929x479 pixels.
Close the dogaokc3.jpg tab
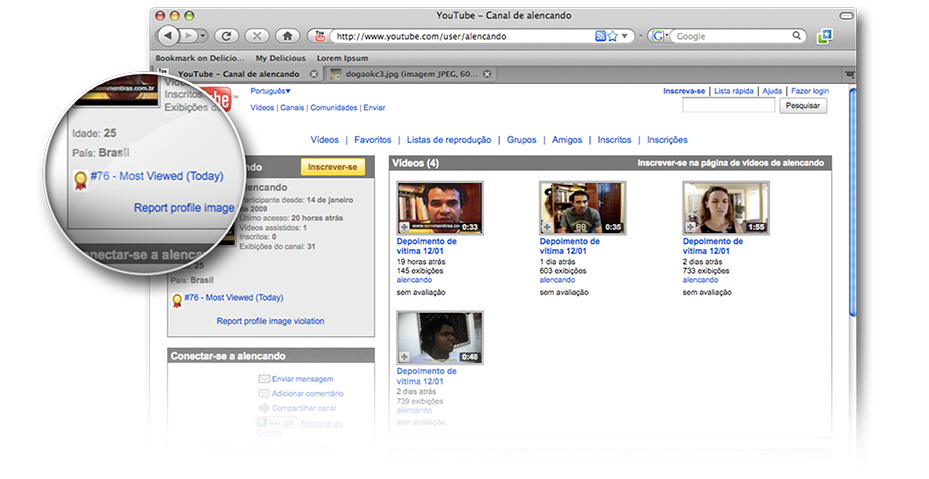pos(487,74)
